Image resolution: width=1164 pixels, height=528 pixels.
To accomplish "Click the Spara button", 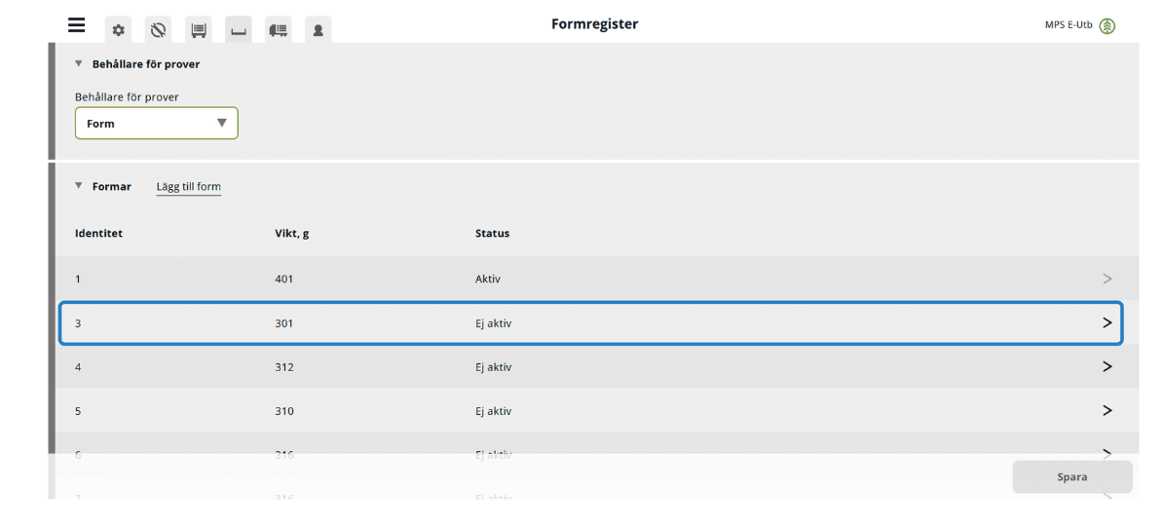I will click(1072, 477).
